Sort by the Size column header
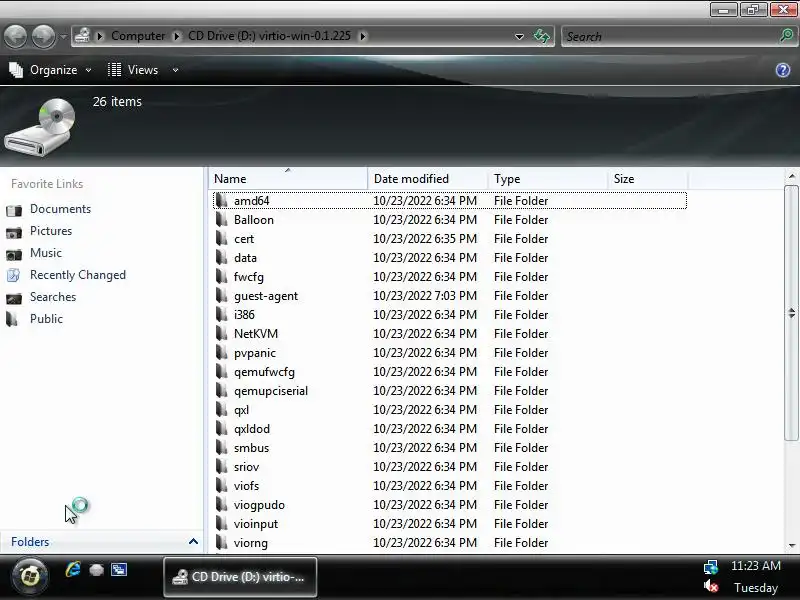The width and height of the screenshot is (800, 600). point(647,179)
